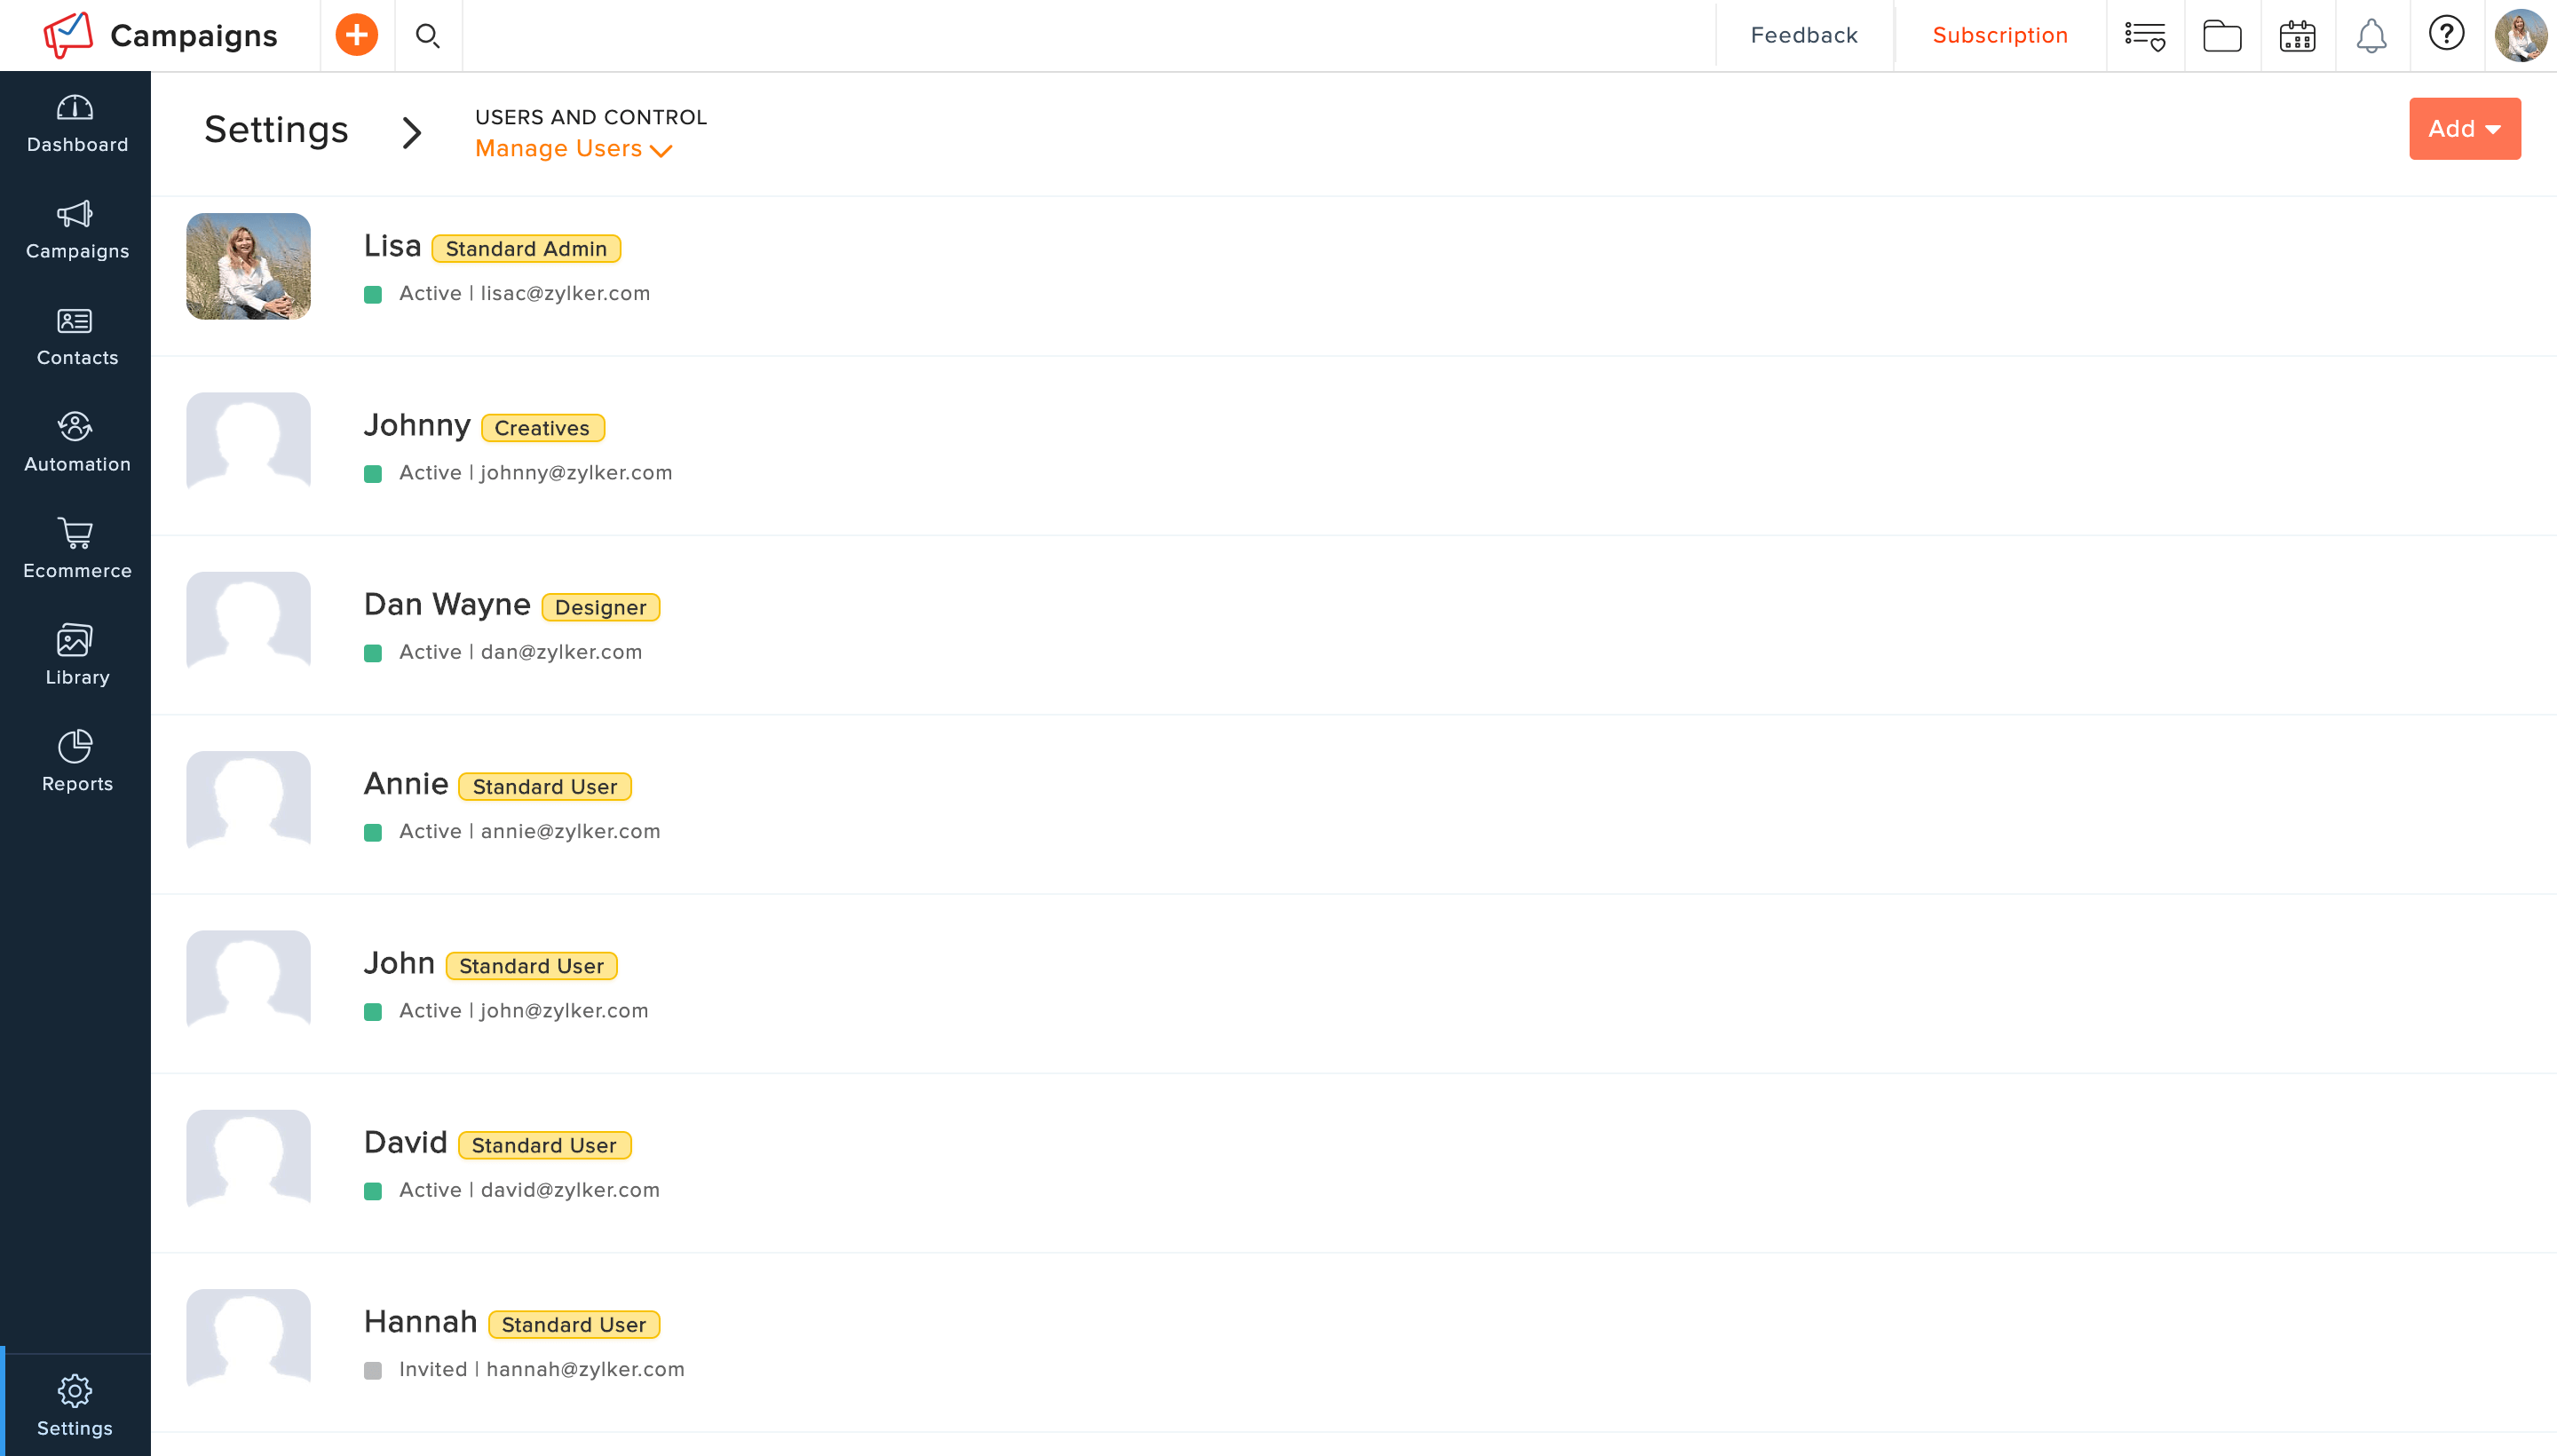Click Lisa's profile photo thumbnail
The height and width of the screenshot is (1456, 2557).
click(248, 266)
